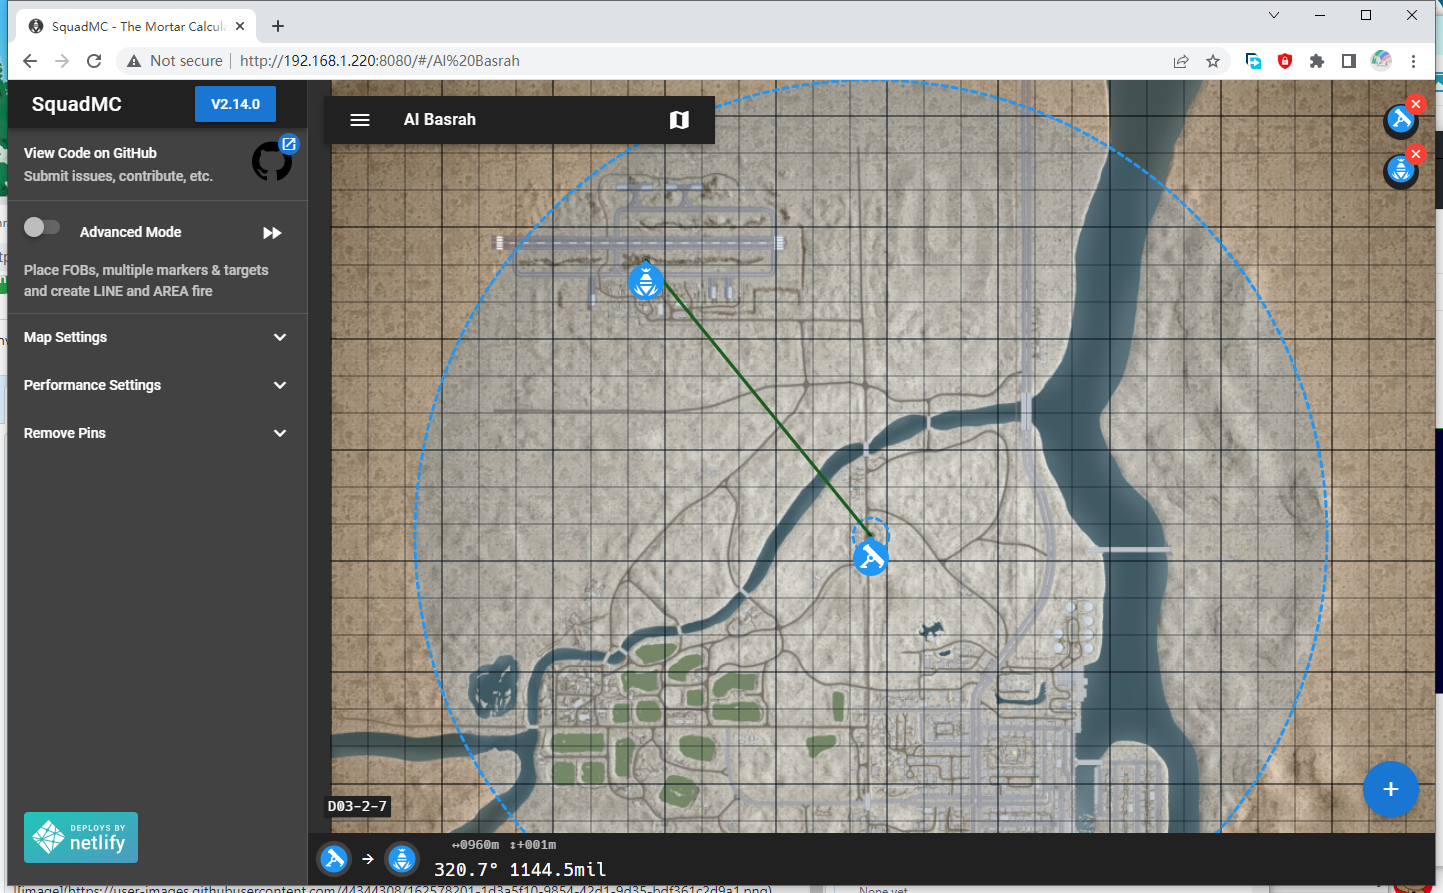Select the SquadMC browser tab

[x=137, y=26]
